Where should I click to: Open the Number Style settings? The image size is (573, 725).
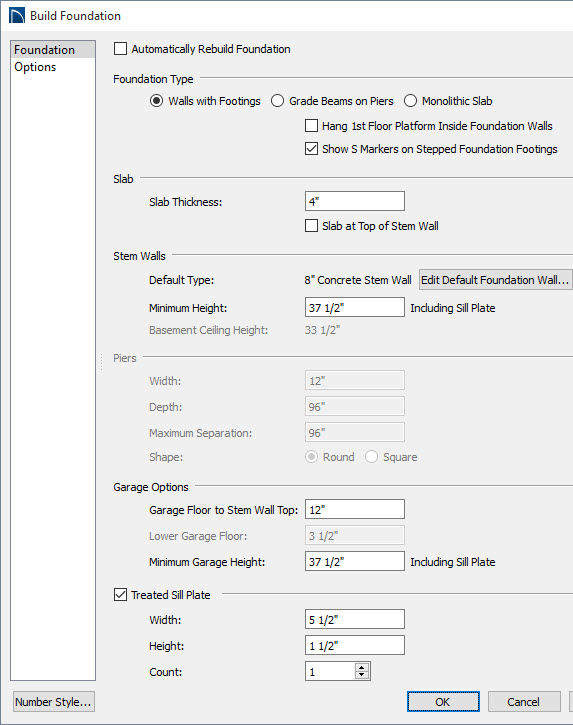(54, 702)
